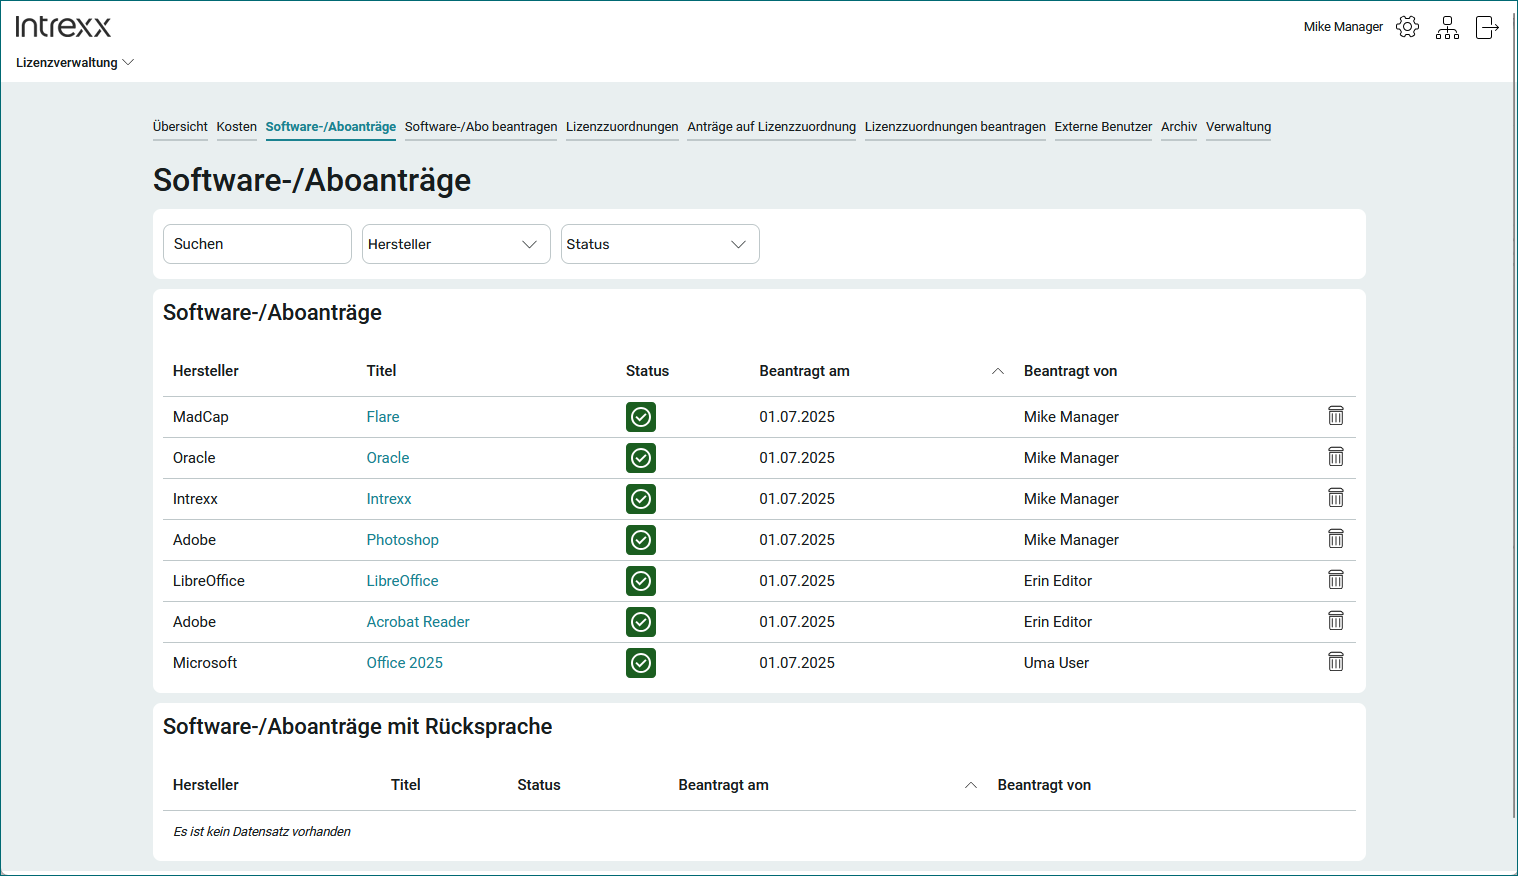
Task: Click the MadCap manufacturer cell
Action: tap(201, 417)
